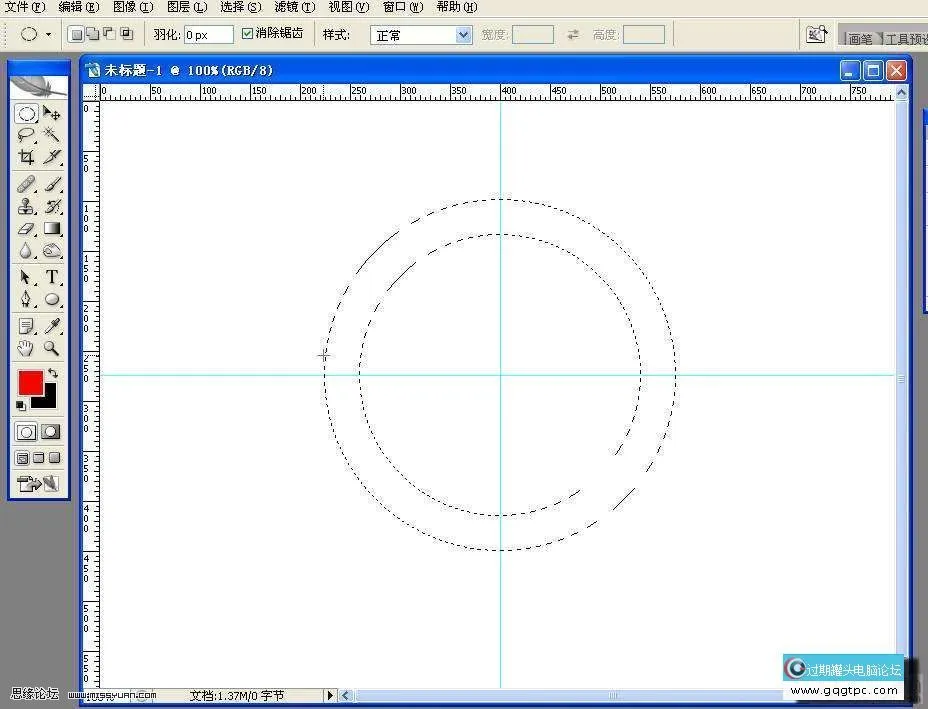Open the 滤镜 (Filter) menu
The height and width of the screenshot is (709, 928).
[293, 7]
